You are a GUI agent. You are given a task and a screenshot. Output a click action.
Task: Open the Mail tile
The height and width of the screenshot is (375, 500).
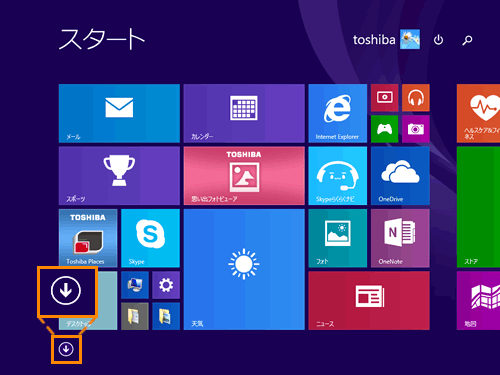coord(119,113)
